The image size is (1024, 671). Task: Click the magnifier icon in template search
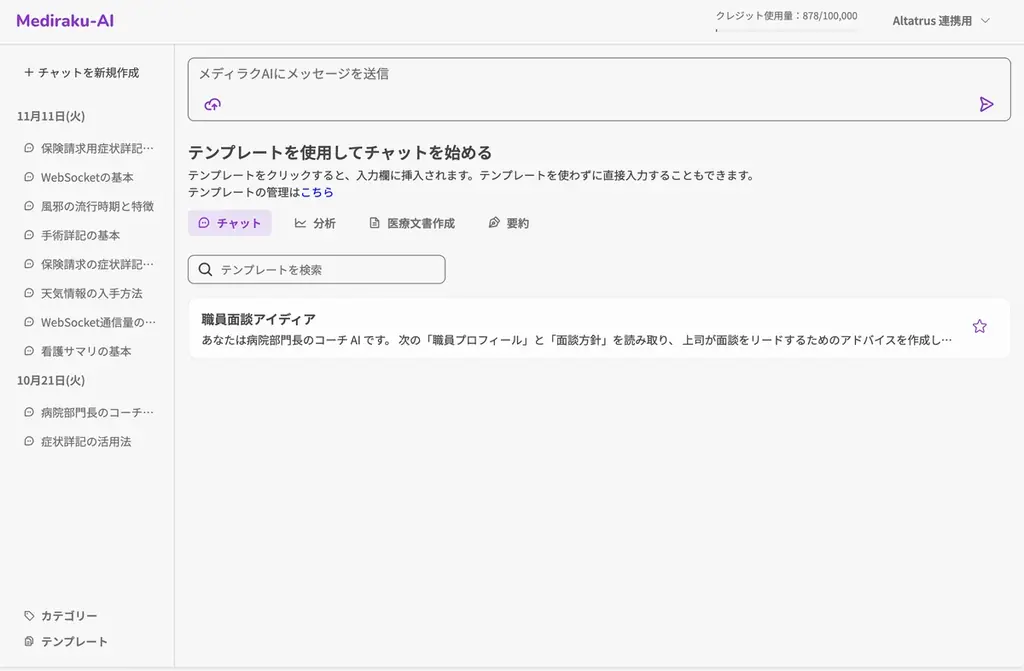click(205, 269)
